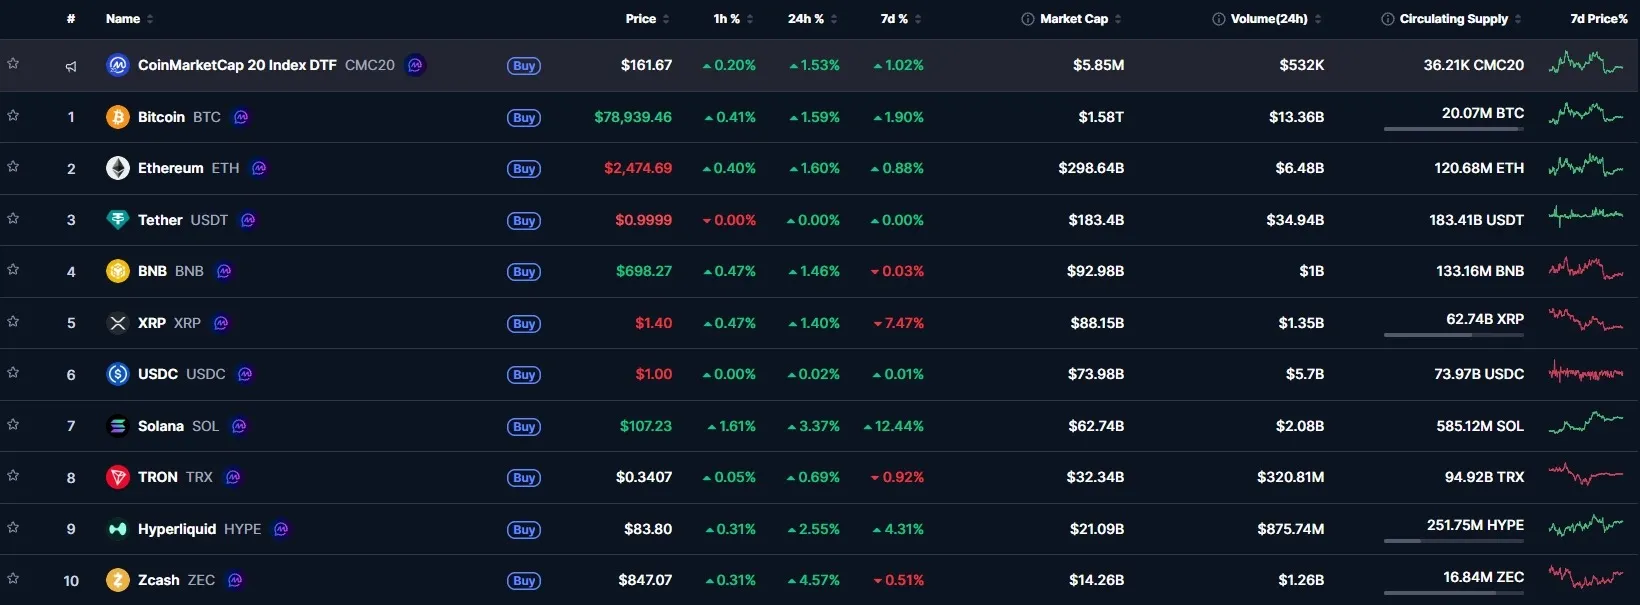Click the megaphone icon in CMC20 row

[x=71, y=66]
